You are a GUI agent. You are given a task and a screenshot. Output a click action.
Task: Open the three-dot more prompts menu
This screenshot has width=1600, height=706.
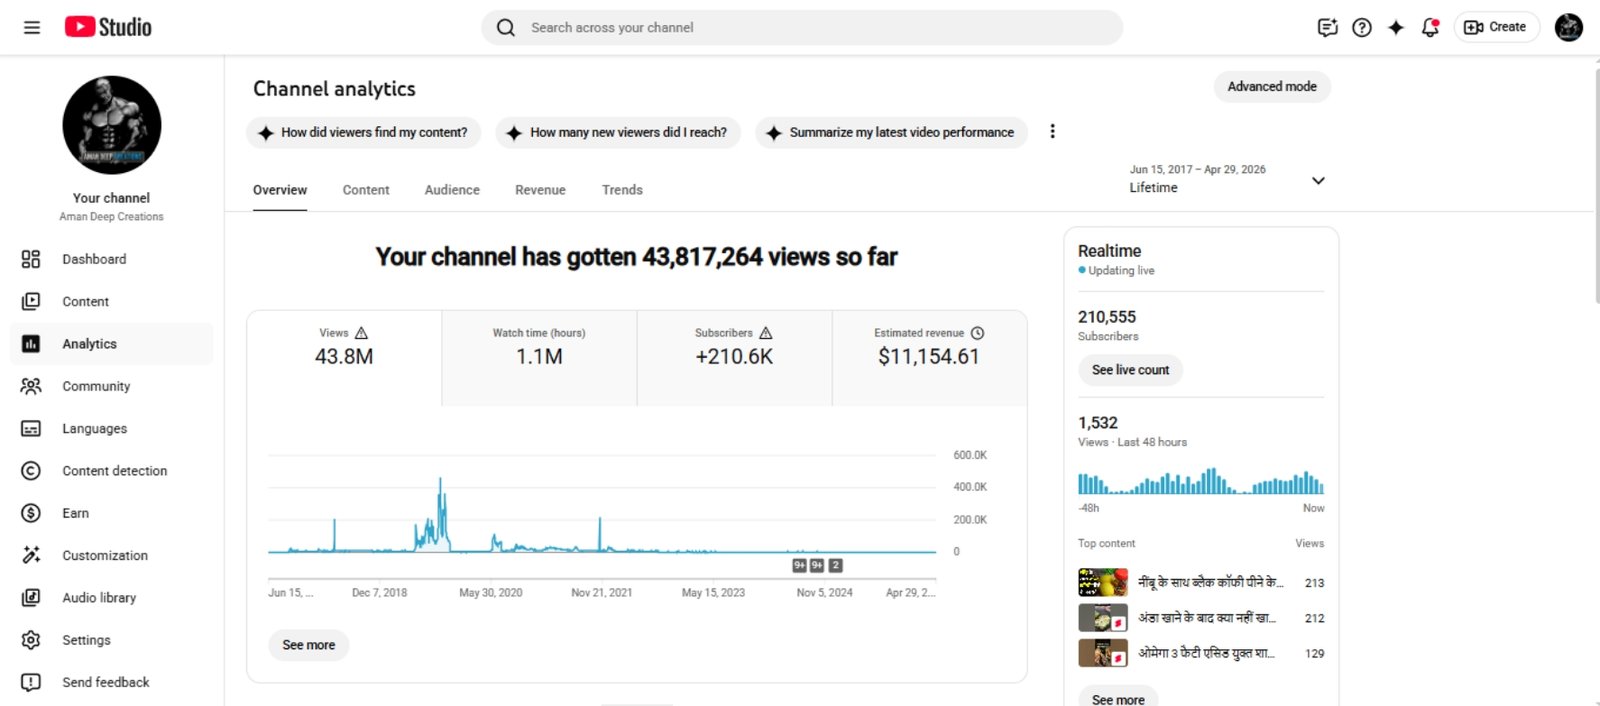(1052, 132)
